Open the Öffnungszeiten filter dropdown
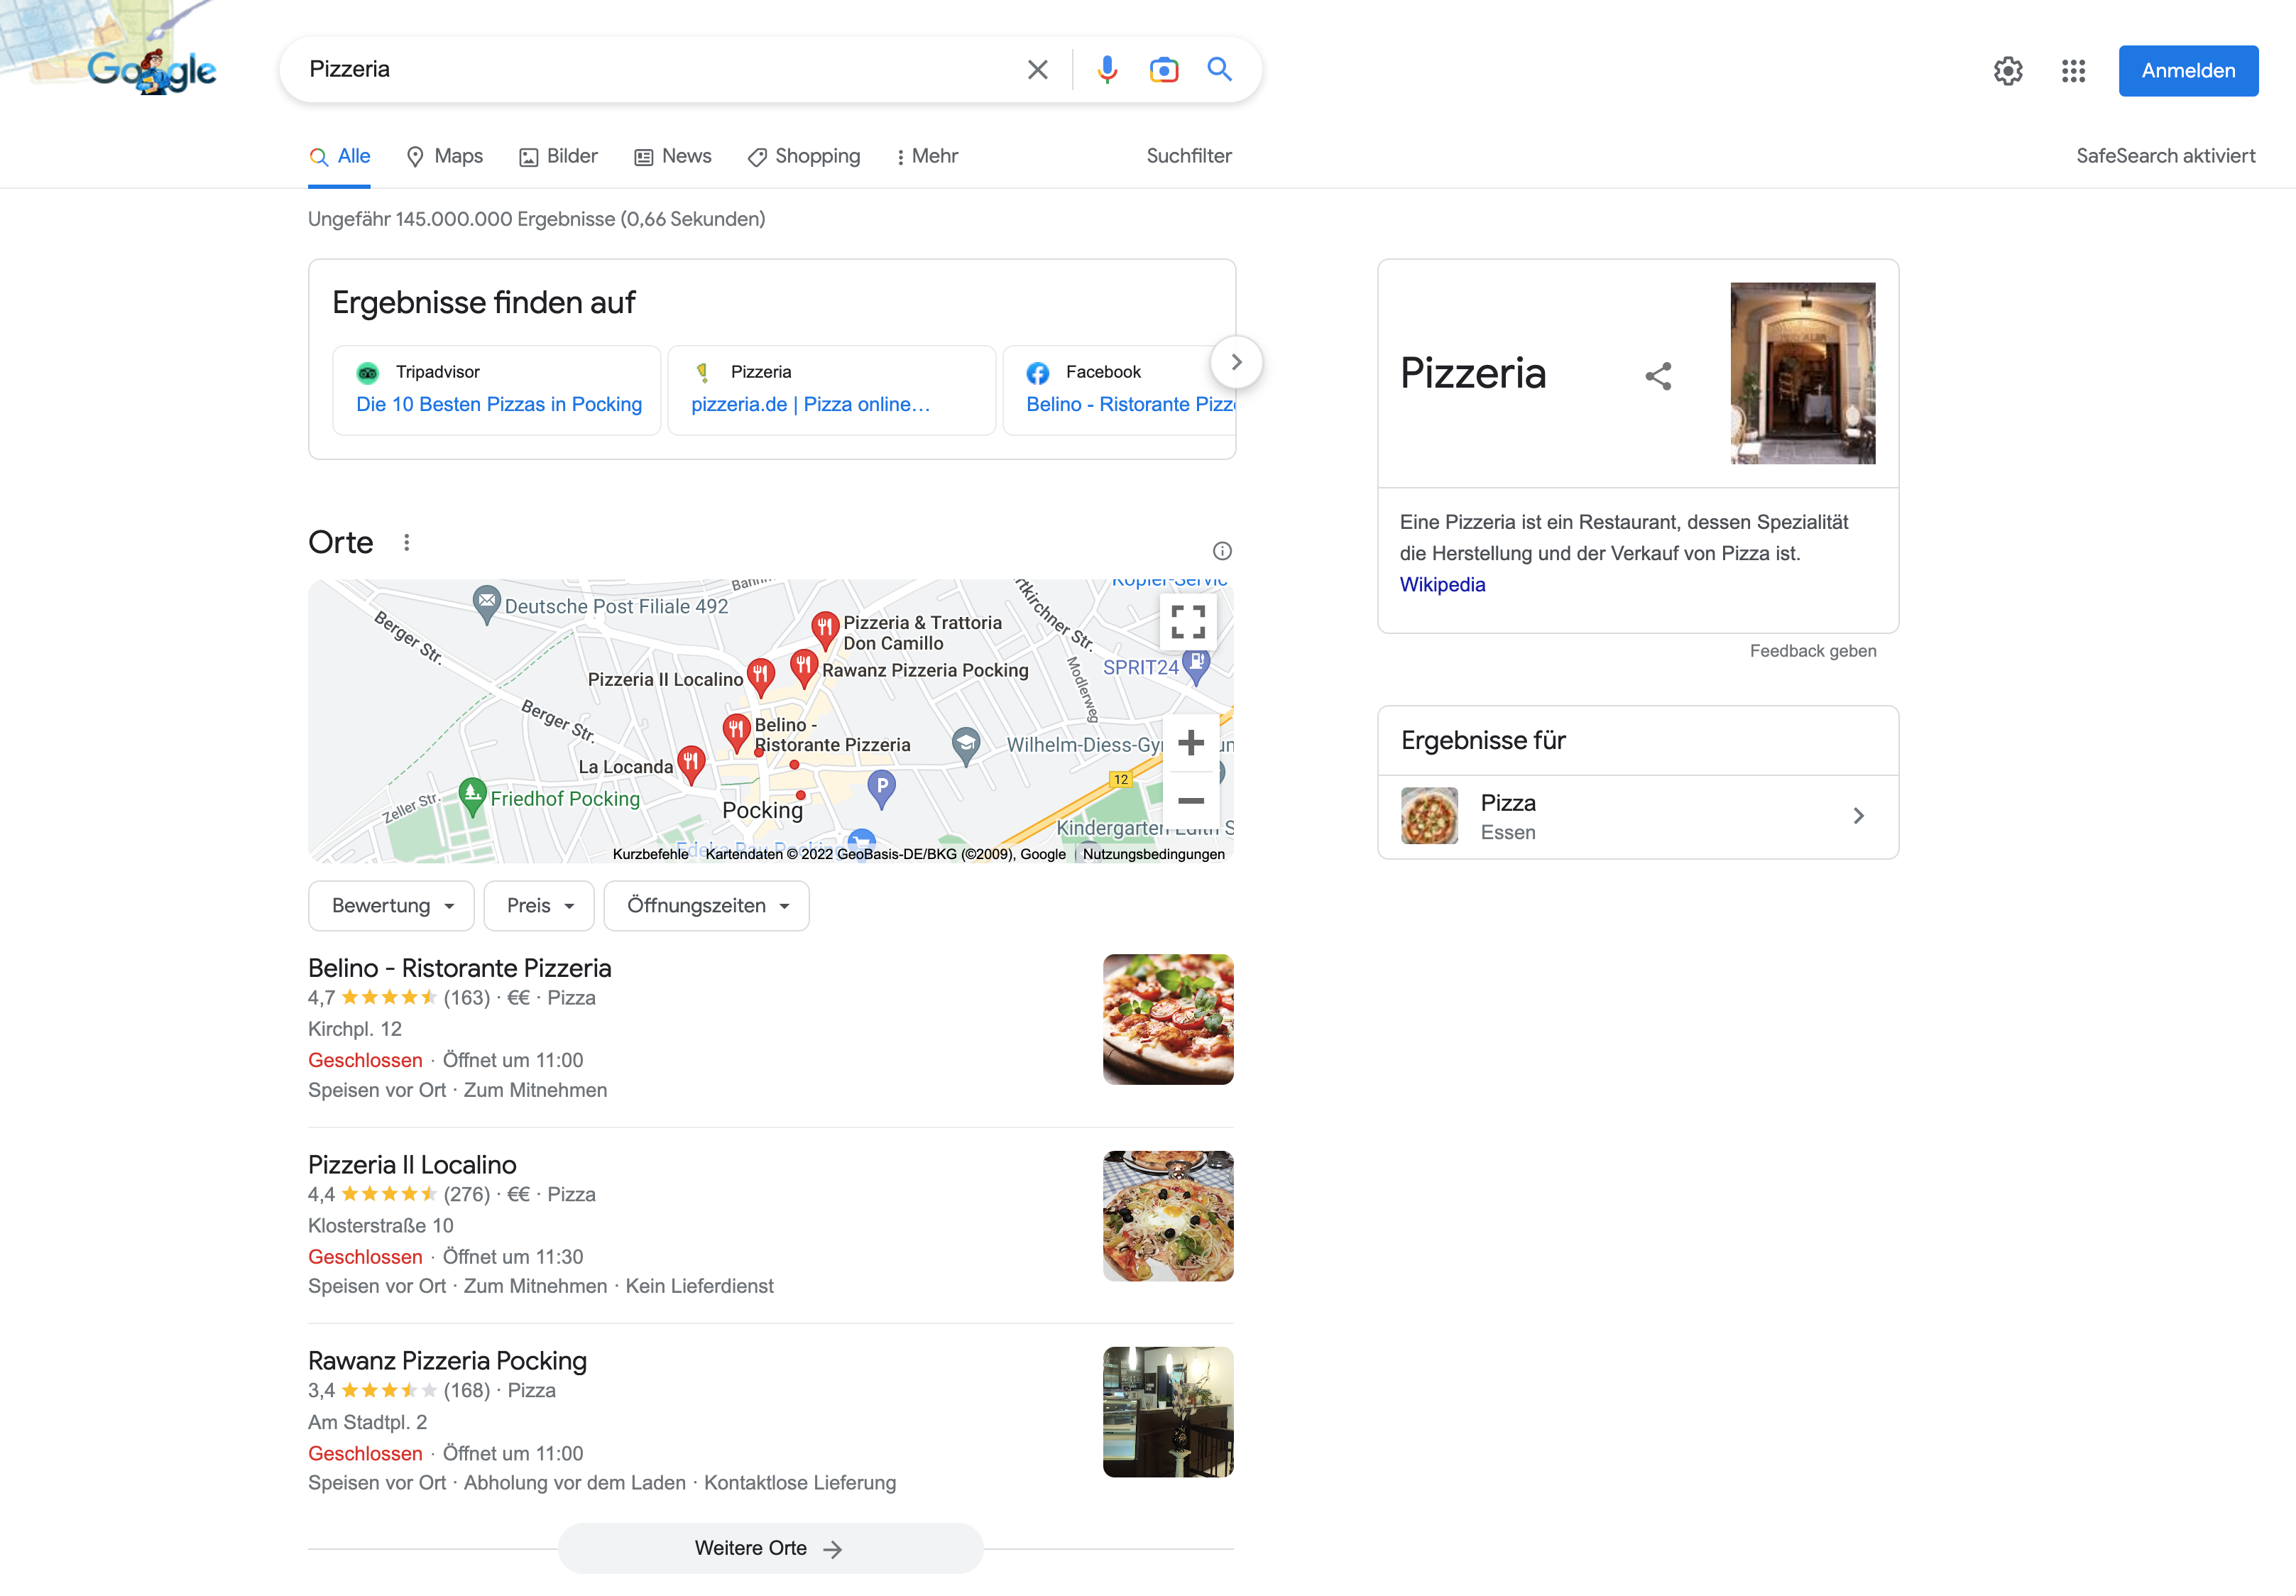This screenshot has height=1596, width=2296. pyautogui.click(x=706, y=906)
